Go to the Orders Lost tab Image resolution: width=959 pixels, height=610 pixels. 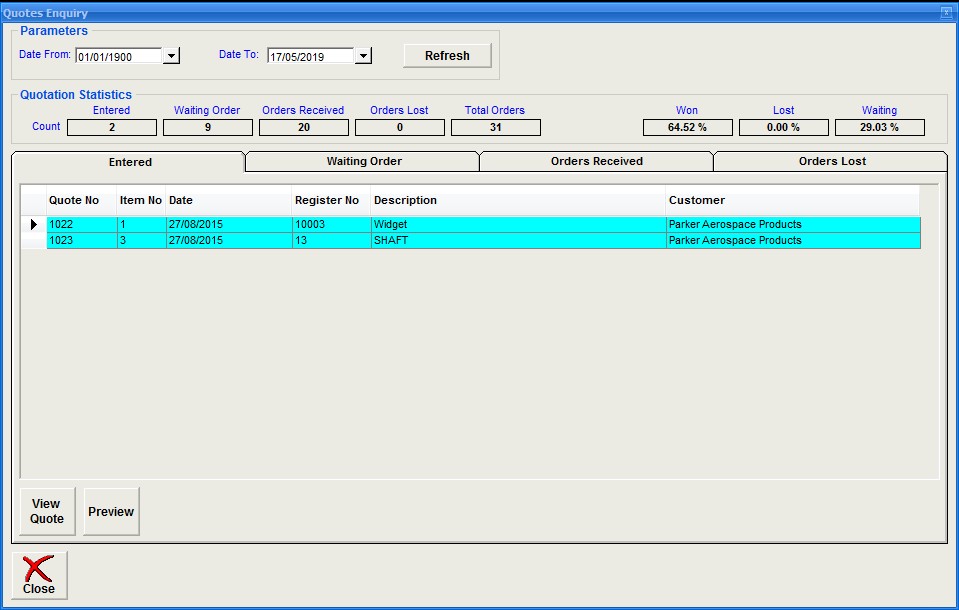click(x=831, y=161)
